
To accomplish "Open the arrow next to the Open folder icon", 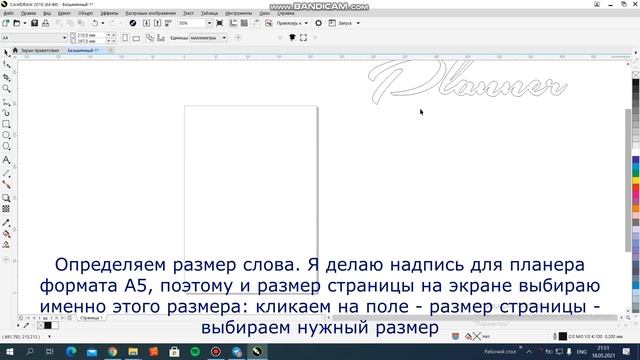I will tap(24, 23).
